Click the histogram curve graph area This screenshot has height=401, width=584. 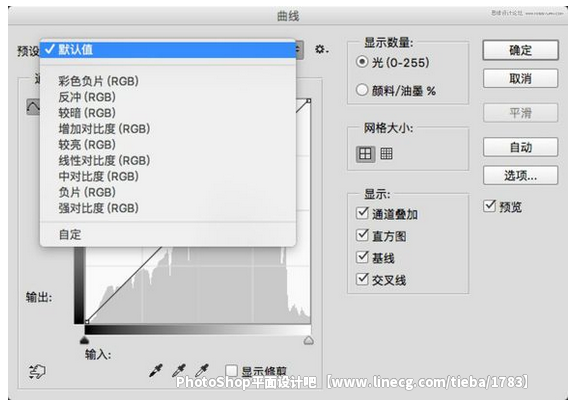pyautogui.click(x=198, y=285)
